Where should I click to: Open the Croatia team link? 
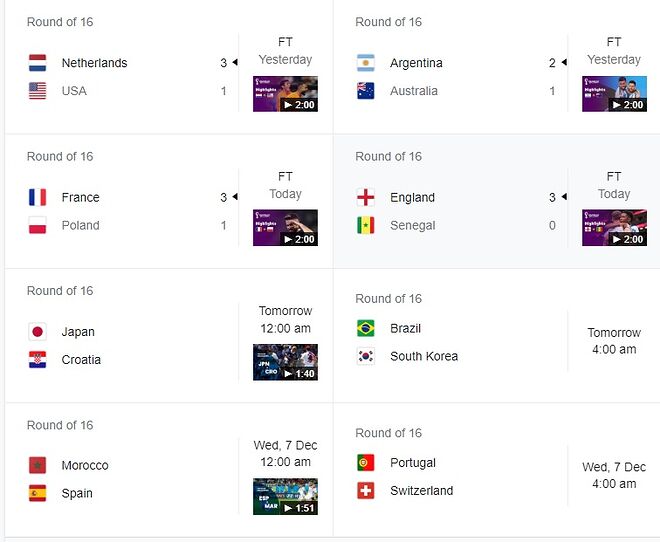[x=81, y=360]
